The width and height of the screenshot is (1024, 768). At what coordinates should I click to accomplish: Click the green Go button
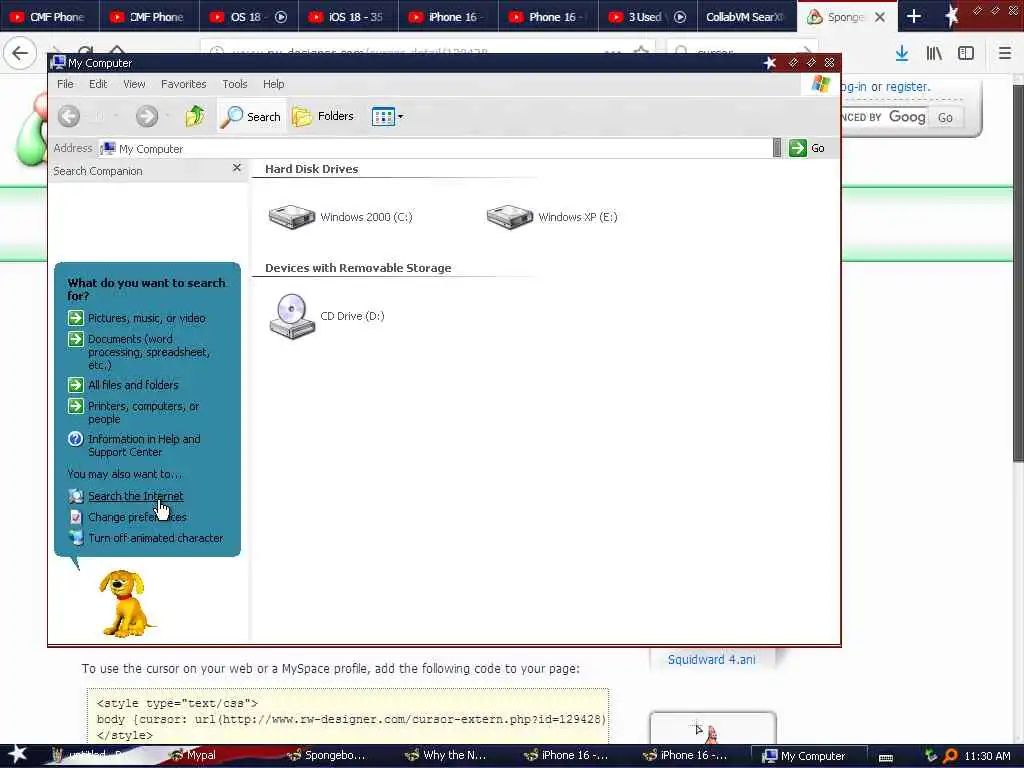[807, 148]
